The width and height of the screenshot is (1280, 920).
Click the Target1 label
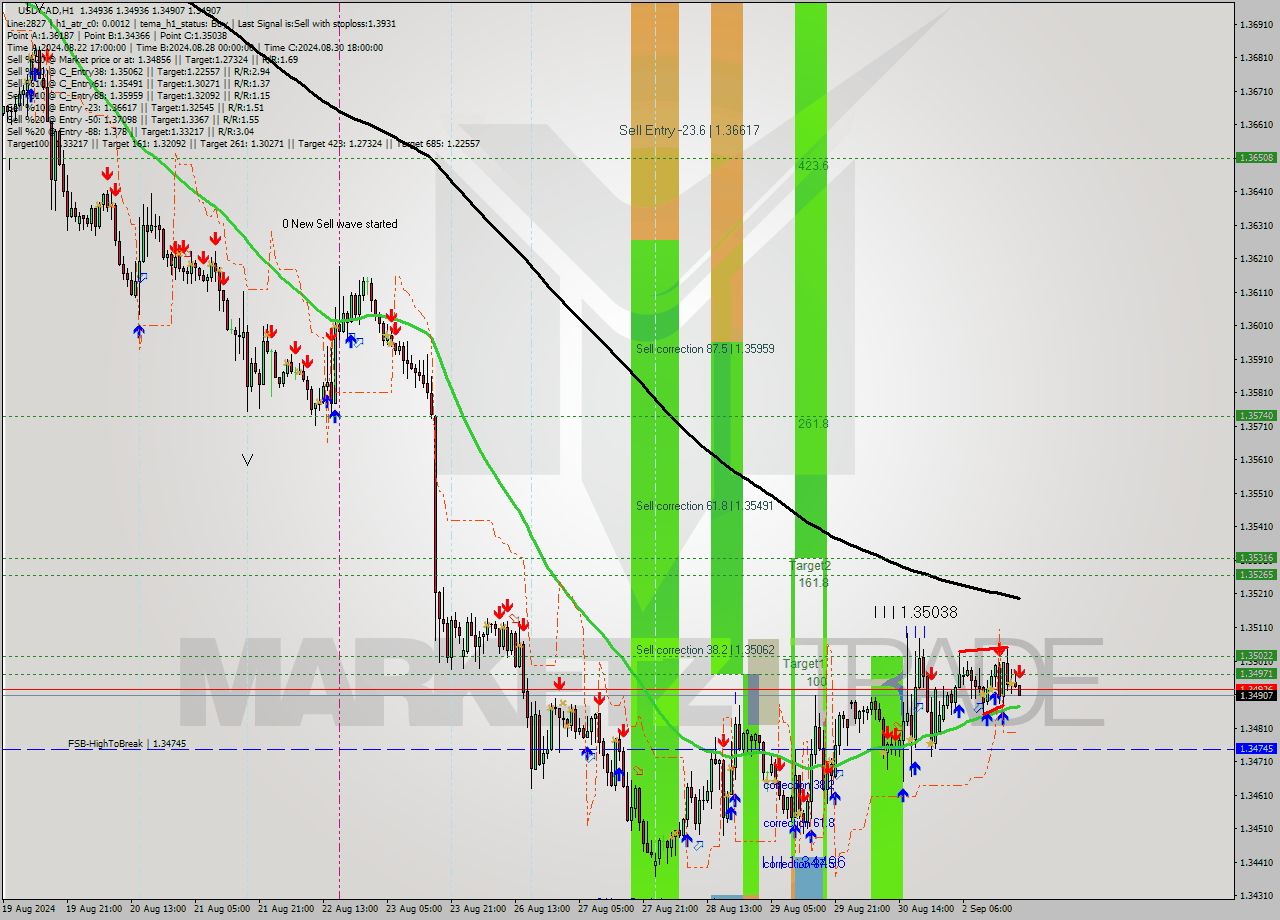[803, 664]
